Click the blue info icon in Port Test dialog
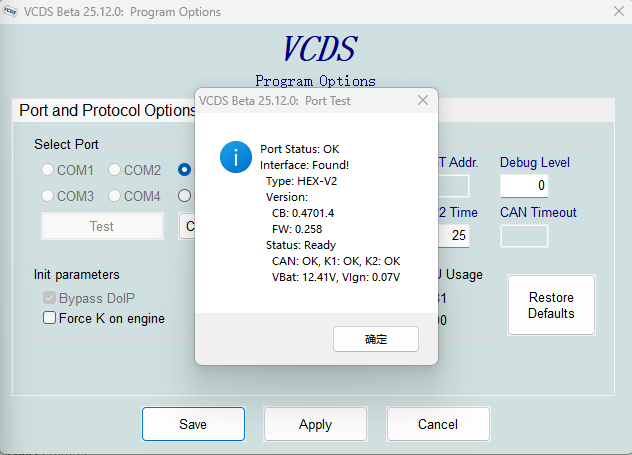This screenshot has height=455, width=632. click(236, 157)
